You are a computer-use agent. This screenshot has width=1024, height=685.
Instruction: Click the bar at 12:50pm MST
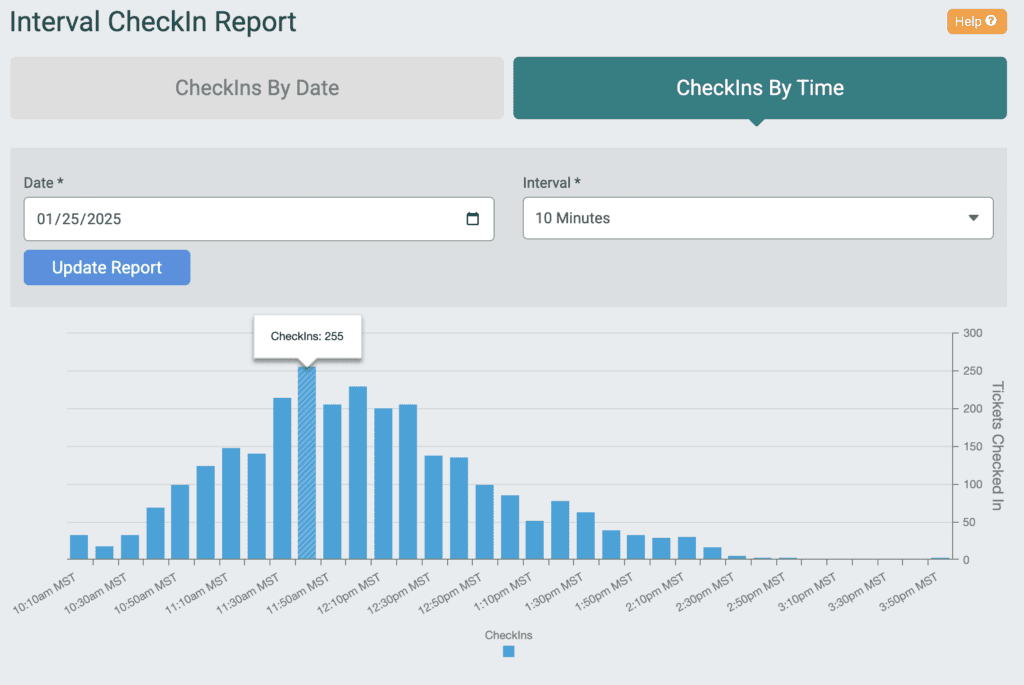(485, 522)
